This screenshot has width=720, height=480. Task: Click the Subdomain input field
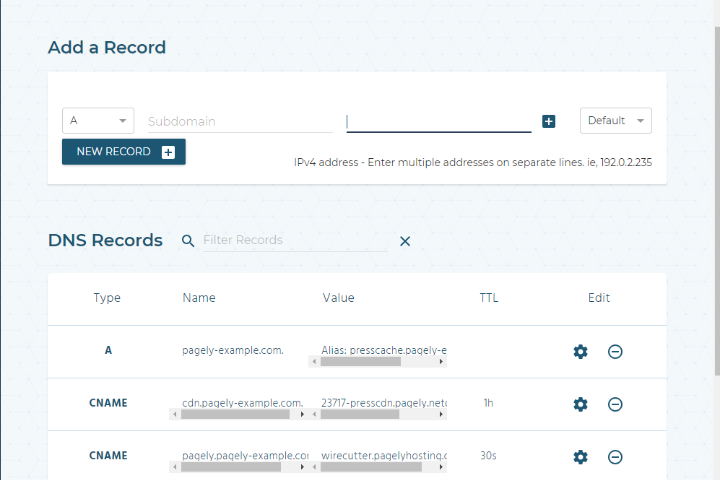(240, 122)
